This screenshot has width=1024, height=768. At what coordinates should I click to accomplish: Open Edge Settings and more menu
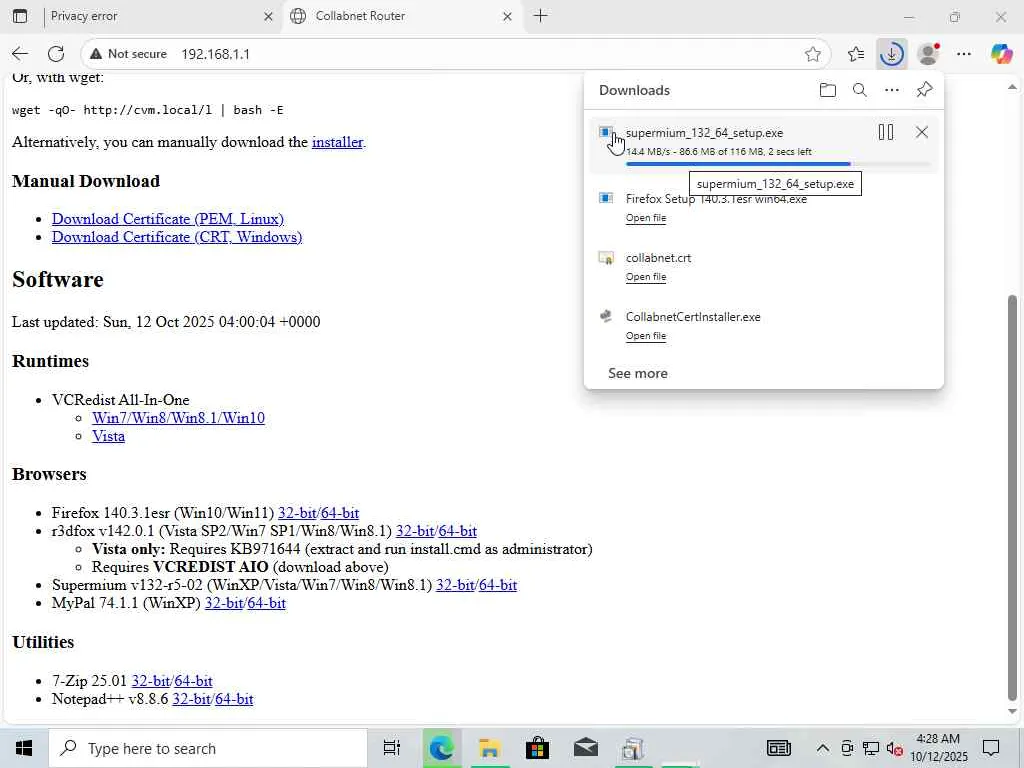964,54
